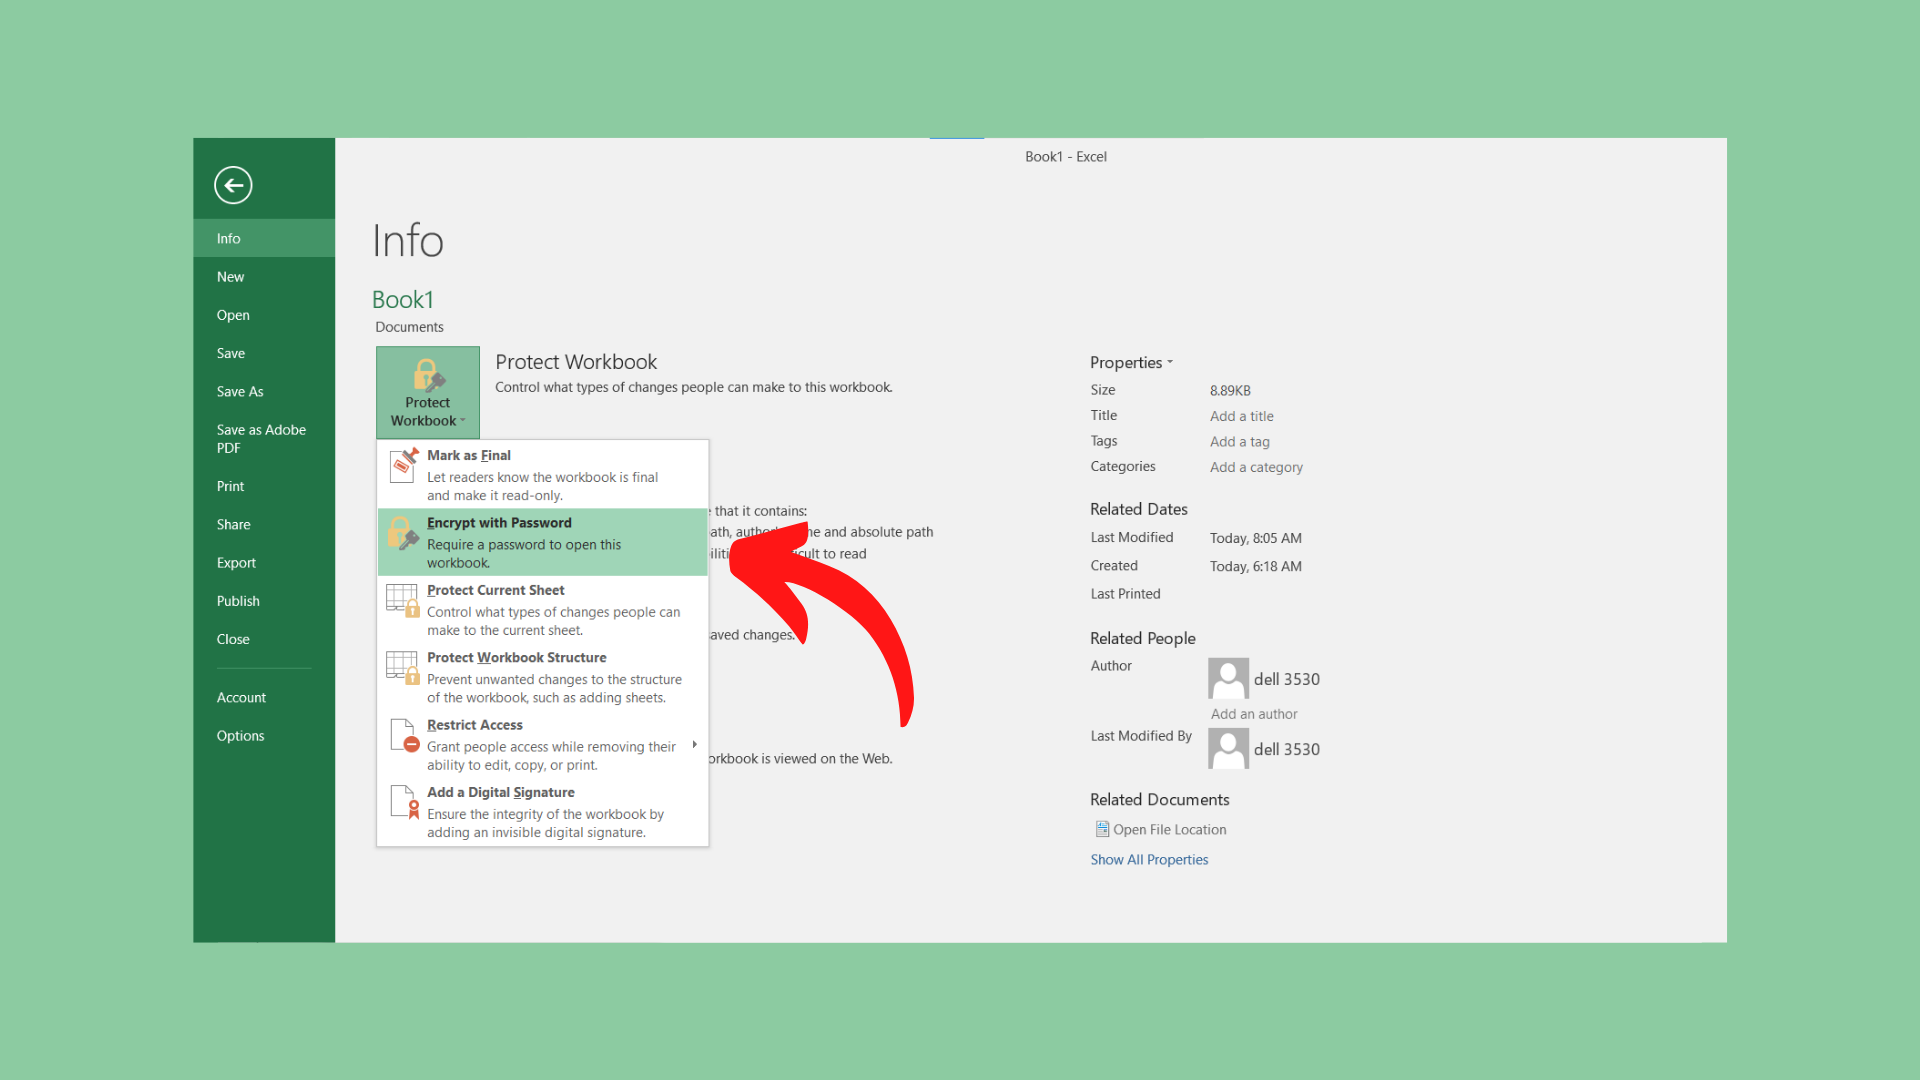The width and height of the screenshot is (1920, 1080).
Task: Click the Restrict Access document icon
Action: click(404, 736)
